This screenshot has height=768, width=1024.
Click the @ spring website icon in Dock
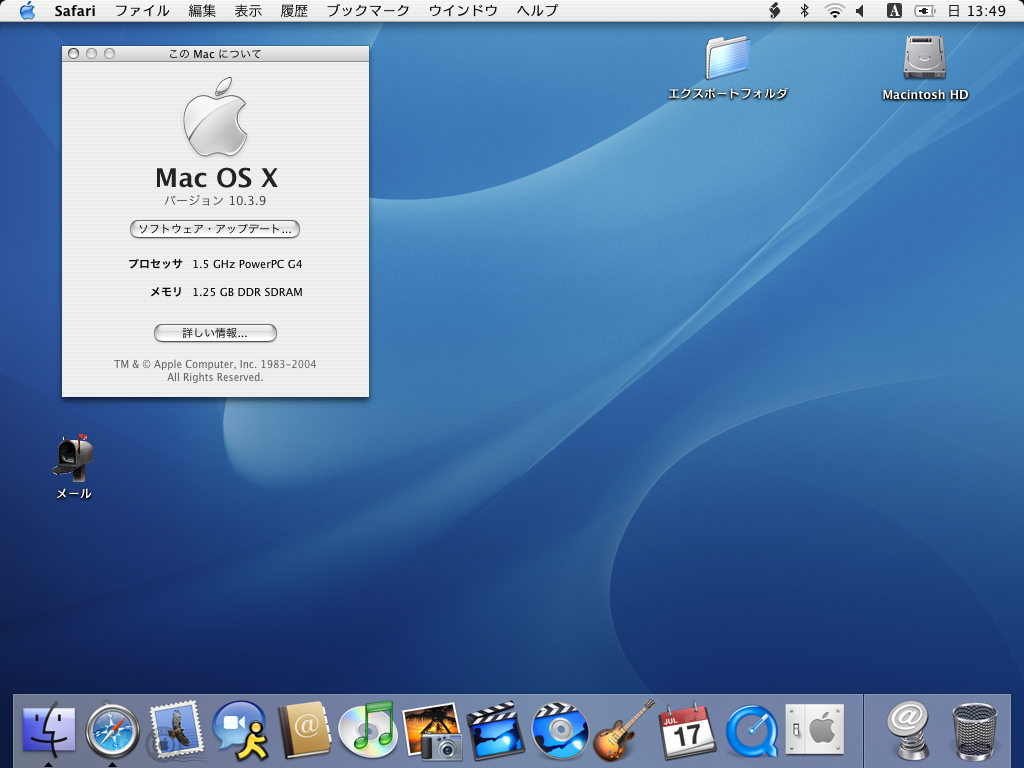click(x=909, y=731)
